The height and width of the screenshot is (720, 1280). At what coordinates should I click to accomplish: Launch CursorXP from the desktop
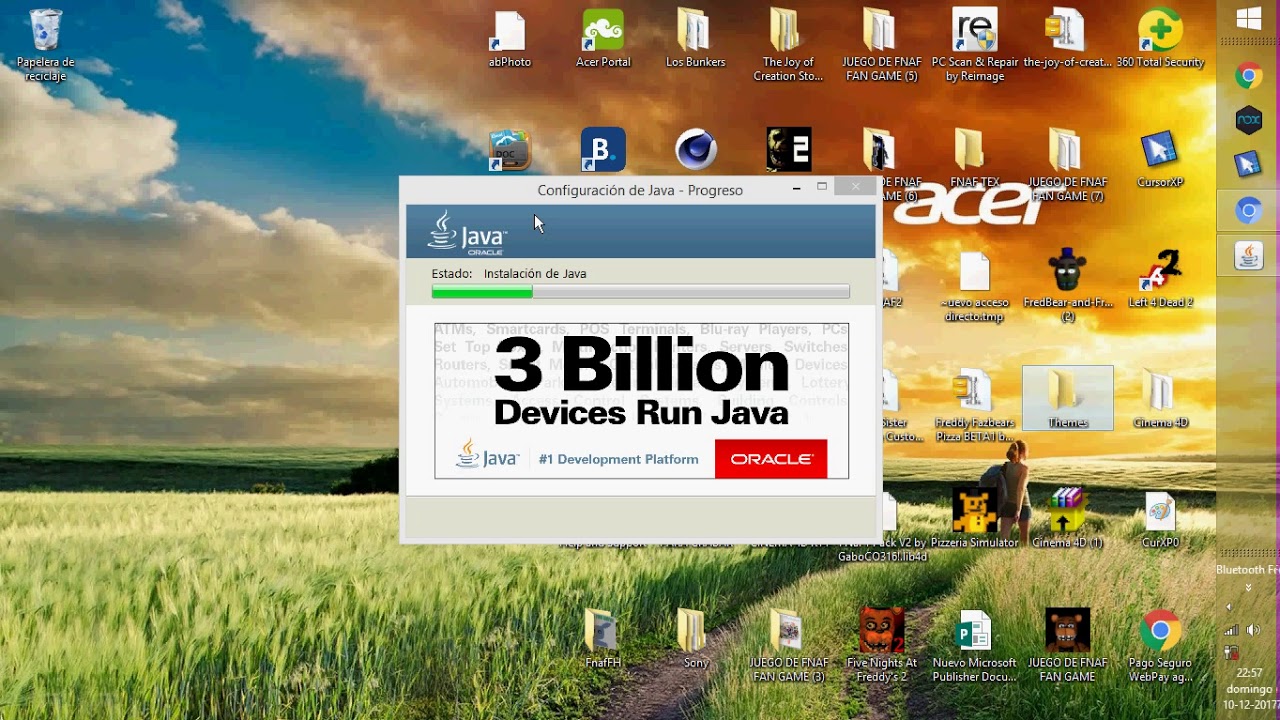click(1160, 160)
